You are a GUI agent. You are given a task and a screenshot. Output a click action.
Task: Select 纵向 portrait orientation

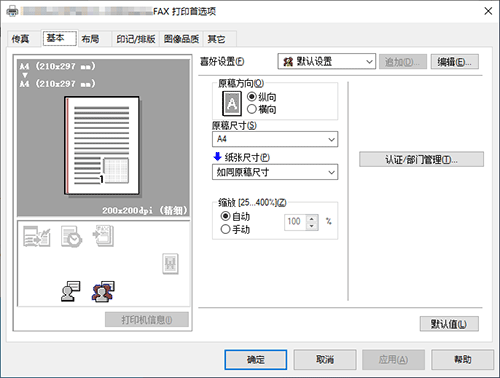(x=262, y=97)
